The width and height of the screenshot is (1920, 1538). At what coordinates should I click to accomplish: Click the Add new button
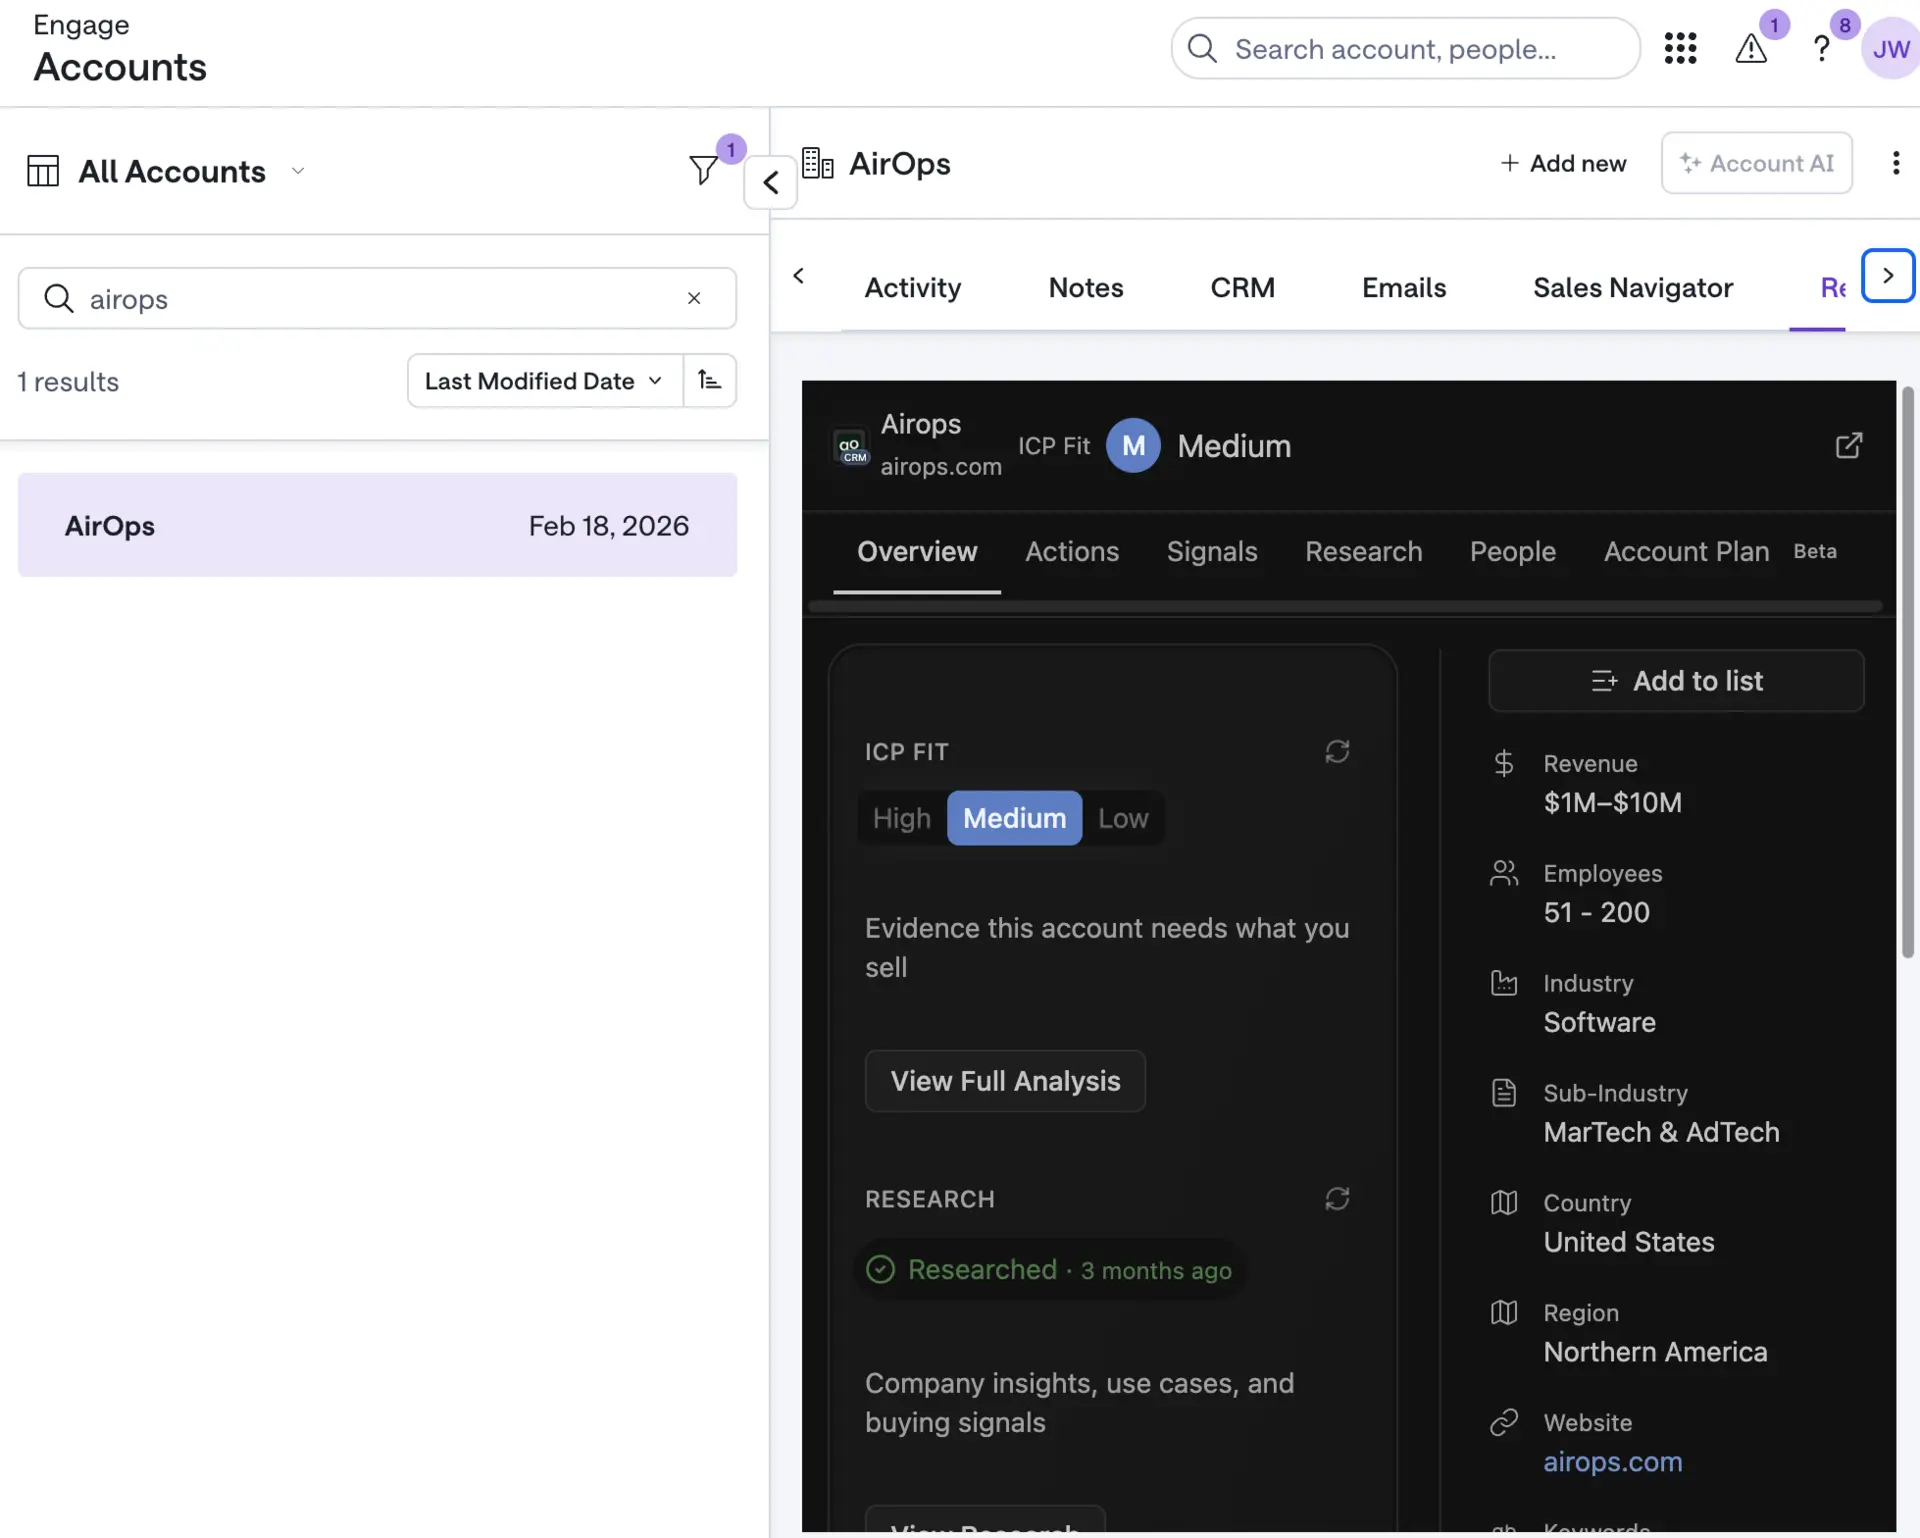1563,163
